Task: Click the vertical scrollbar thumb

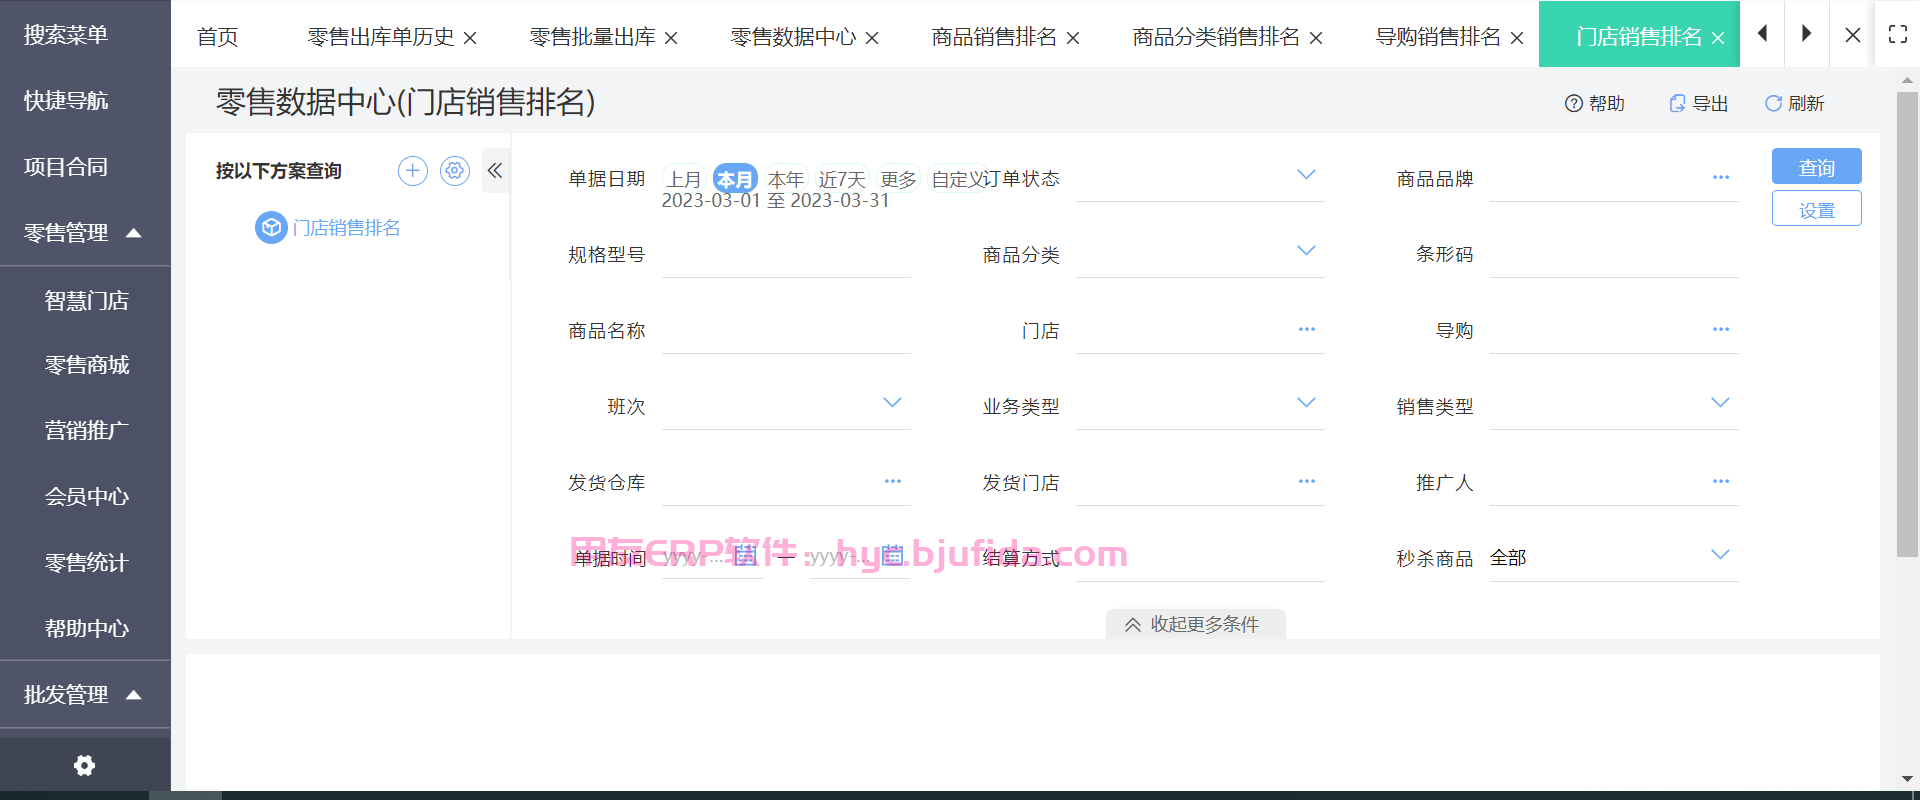Action: click(x=1907, y=325)
